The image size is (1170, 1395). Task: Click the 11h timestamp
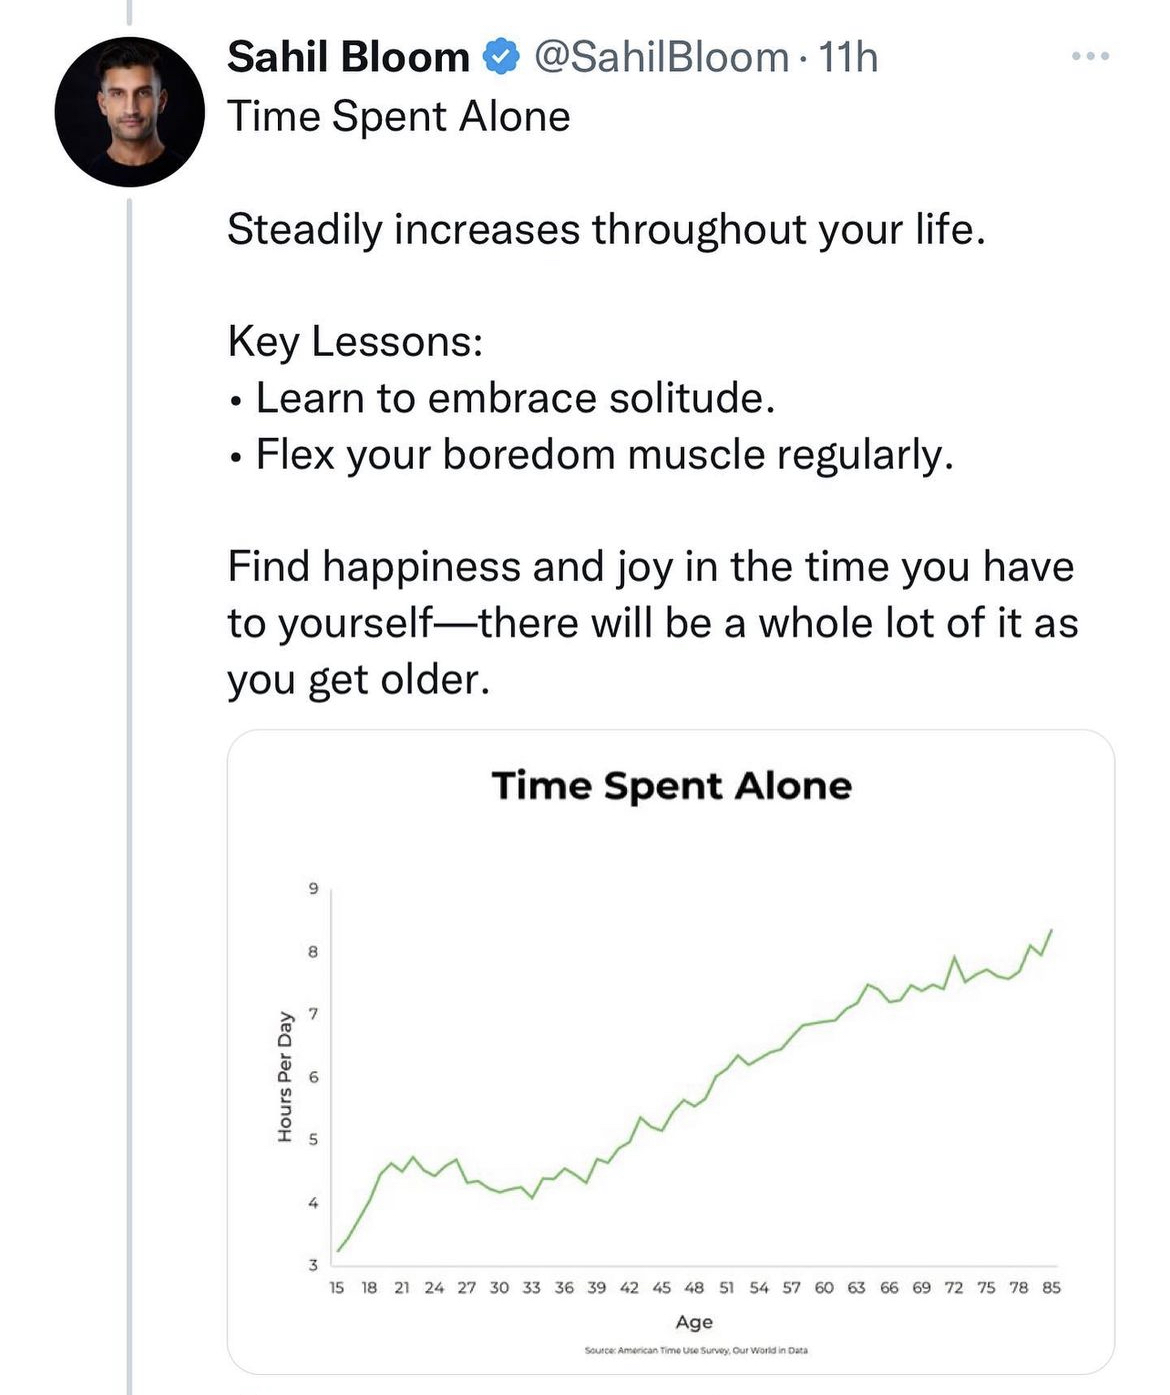pos(848,58)
